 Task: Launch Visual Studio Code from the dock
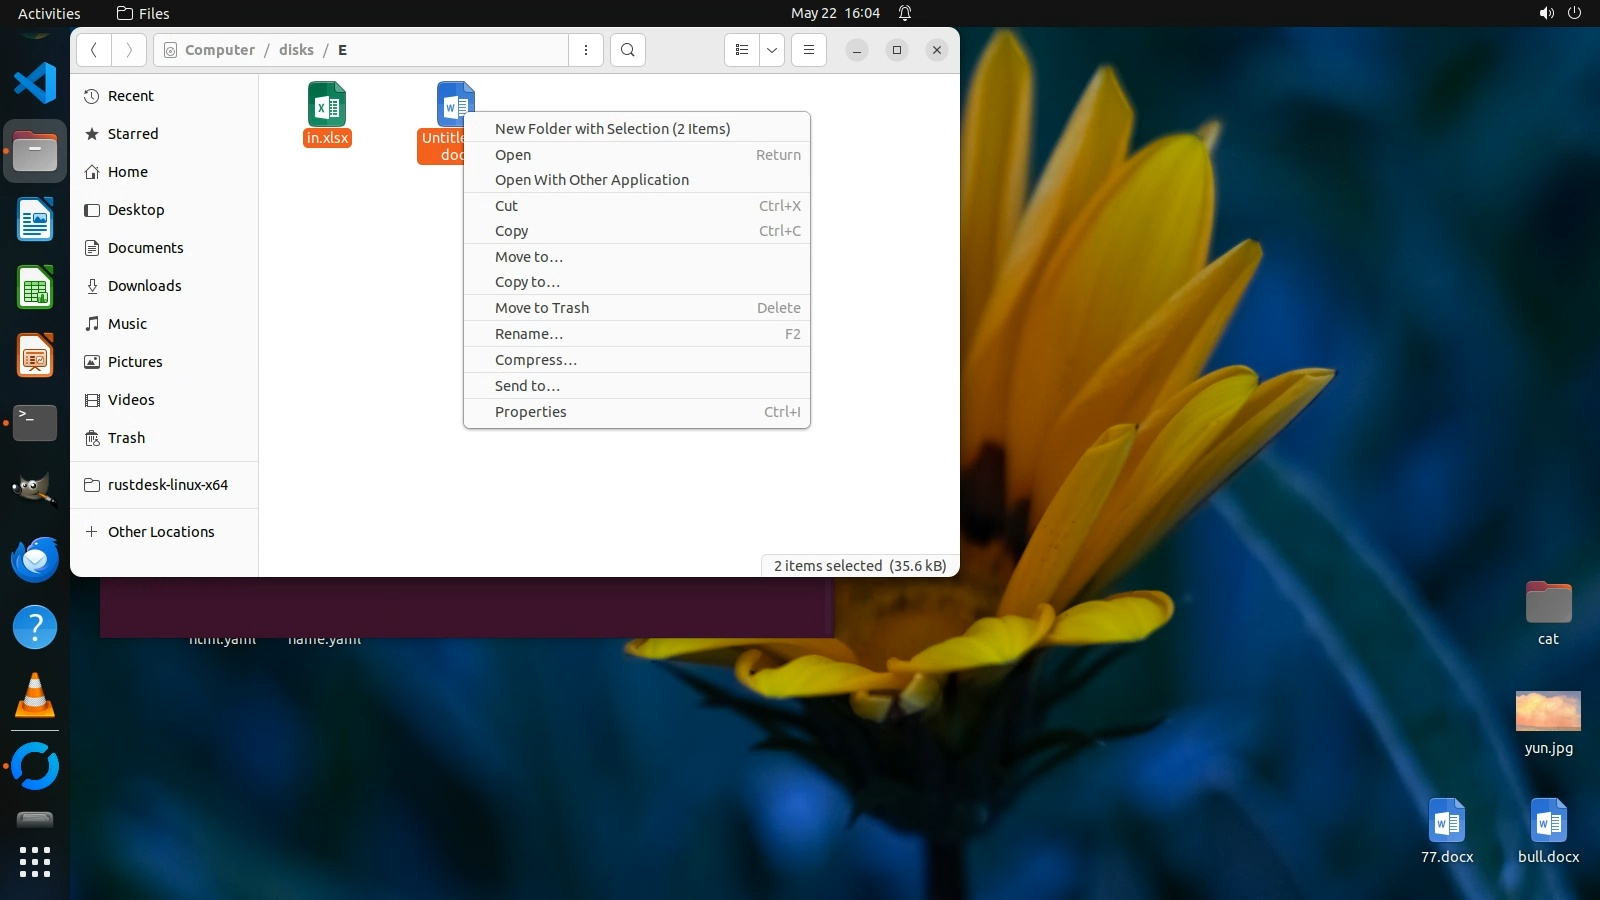[35, 83]
